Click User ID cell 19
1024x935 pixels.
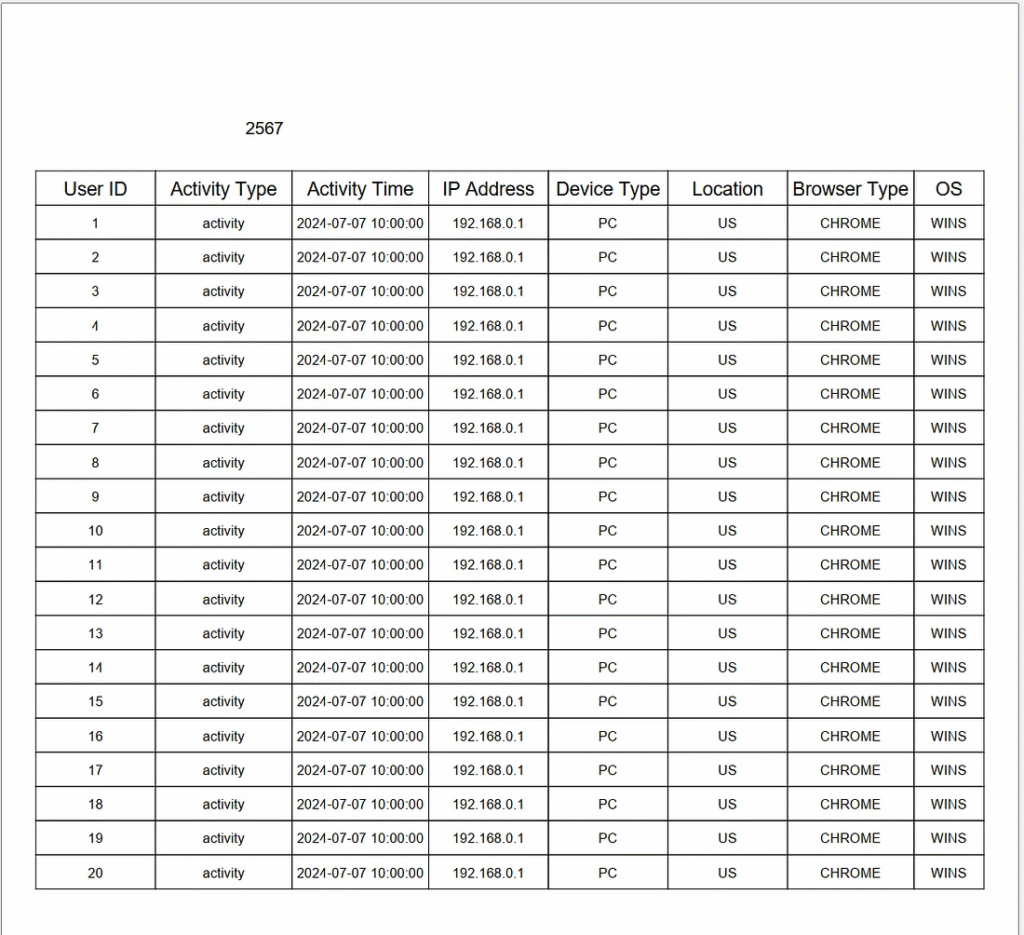95,838
